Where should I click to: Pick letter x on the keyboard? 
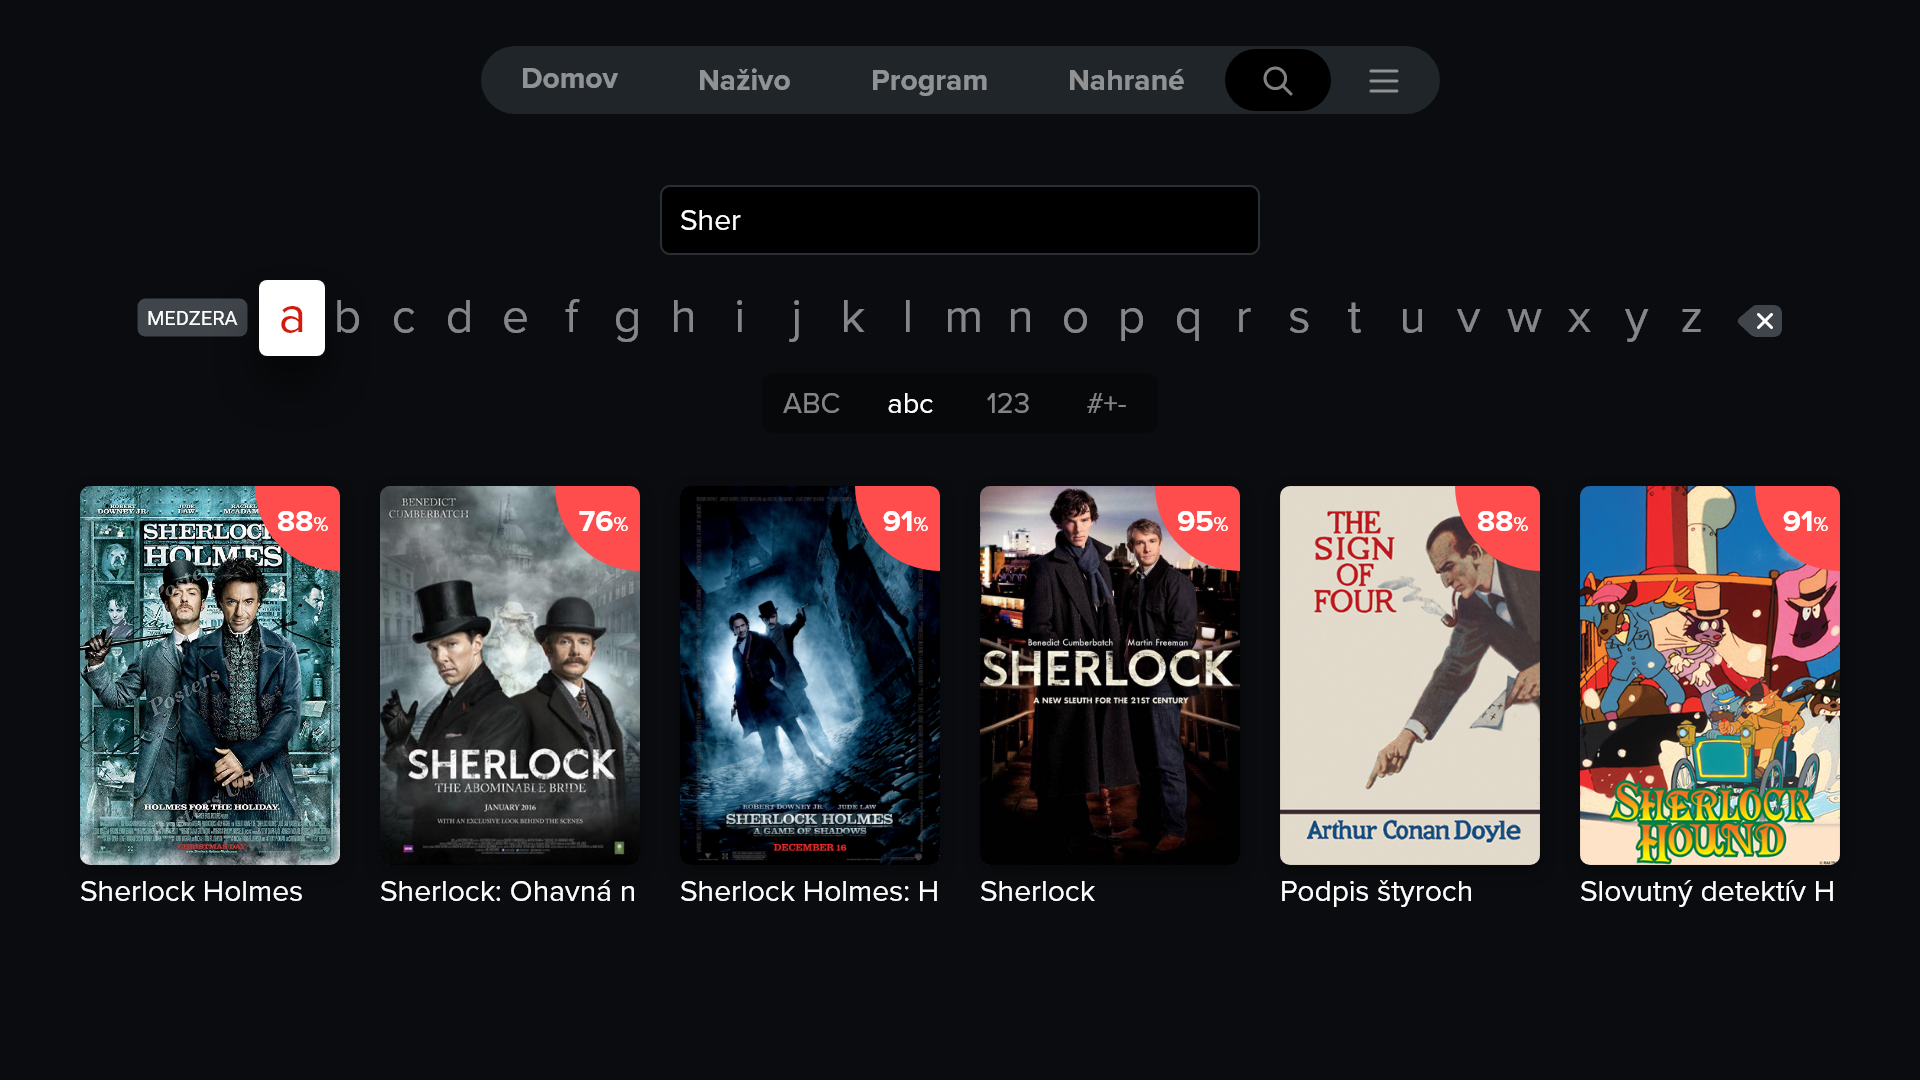pyautogui.click(x=1579, y=318)
